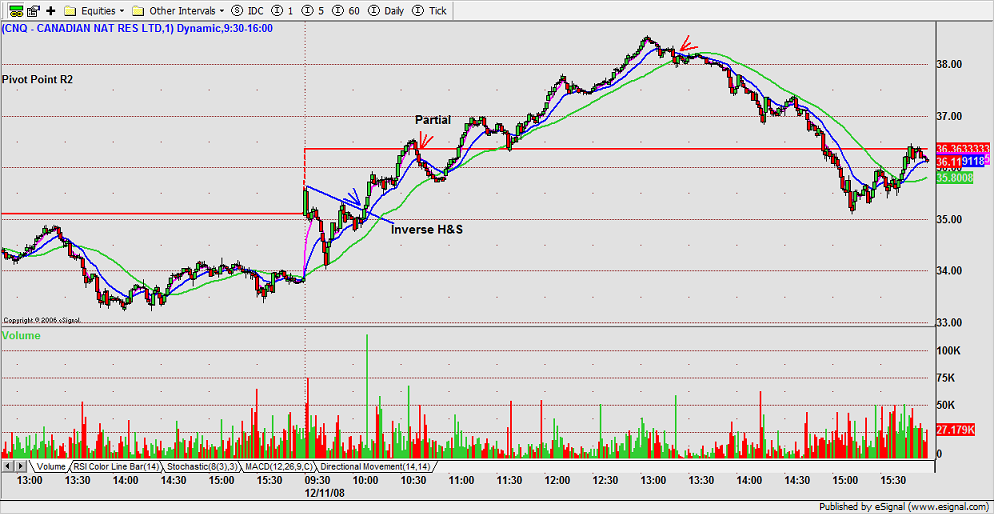The height and width of the screenshot is (514, 994).
Task: Open the Equities folder dropdown
Action: click(94, 11)
